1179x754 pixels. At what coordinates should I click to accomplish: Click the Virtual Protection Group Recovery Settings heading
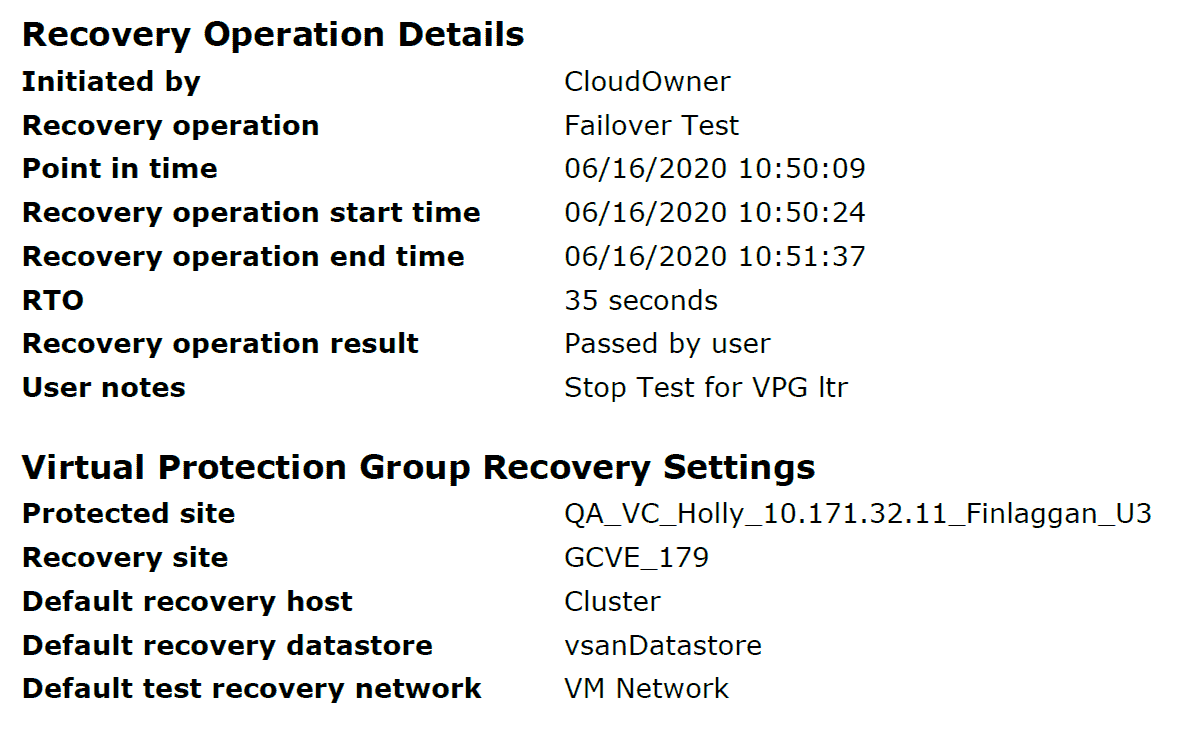point(418,467)
